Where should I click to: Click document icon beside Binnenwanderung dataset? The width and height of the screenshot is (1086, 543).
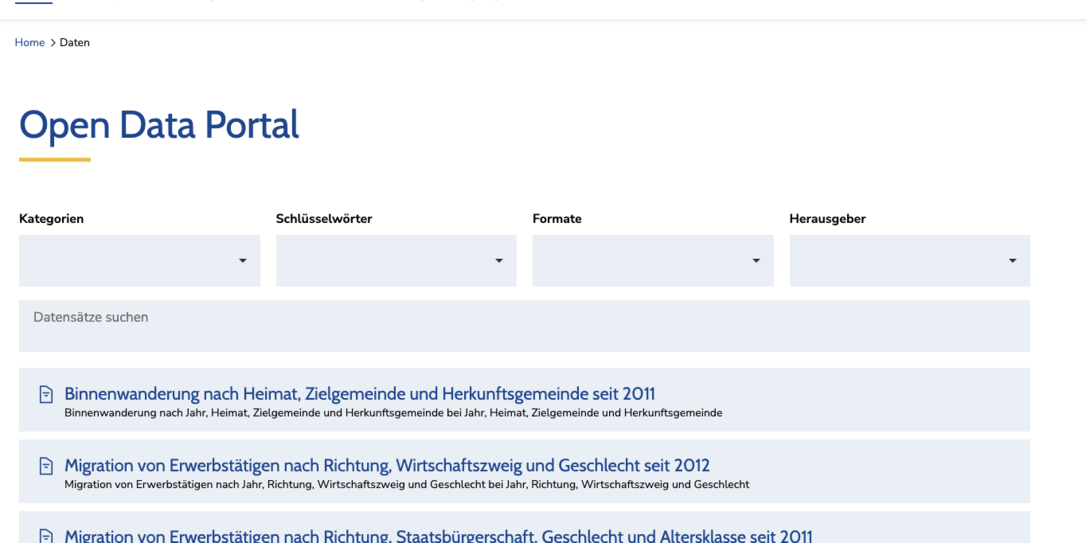[46, 395]
